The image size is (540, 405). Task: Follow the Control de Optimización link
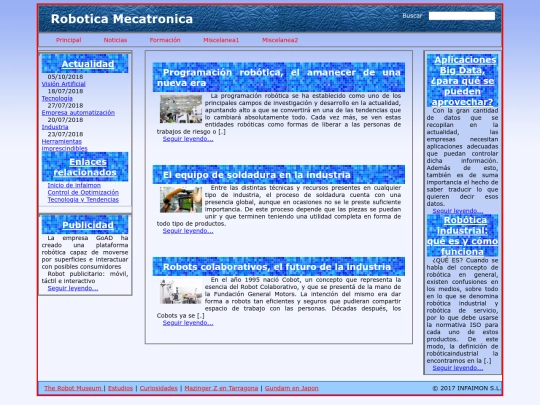(83, 192)
